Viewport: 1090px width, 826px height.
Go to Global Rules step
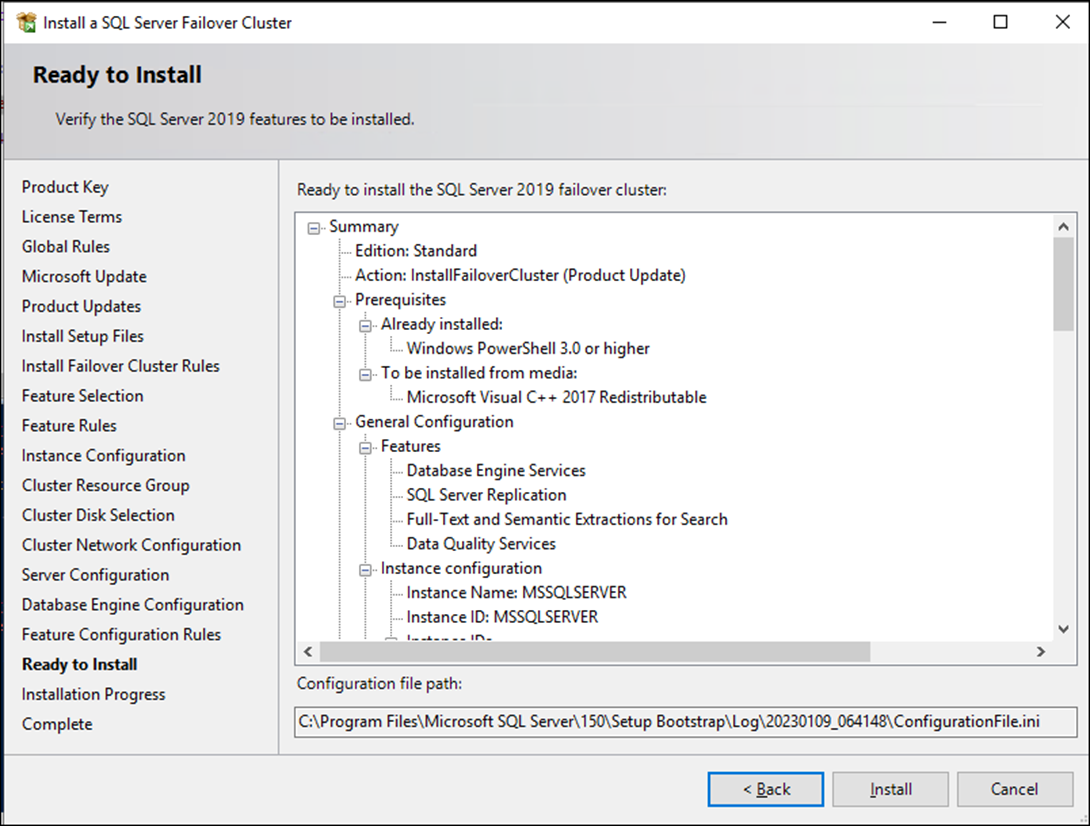point(66,247)
